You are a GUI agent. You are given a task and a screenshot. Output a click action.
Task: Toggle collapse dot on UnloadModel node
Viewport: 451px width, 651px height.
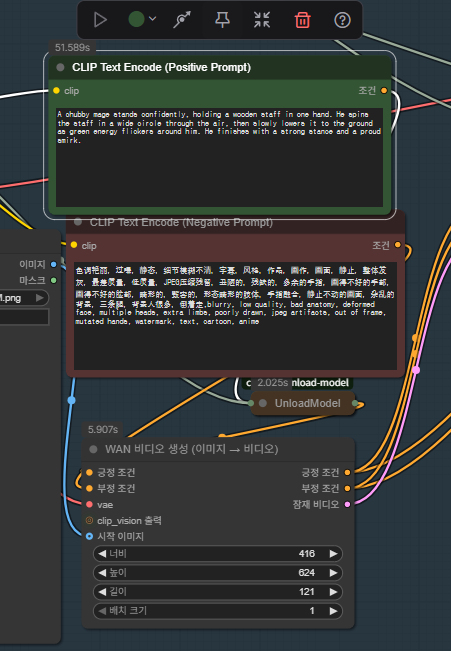[263, 403]
